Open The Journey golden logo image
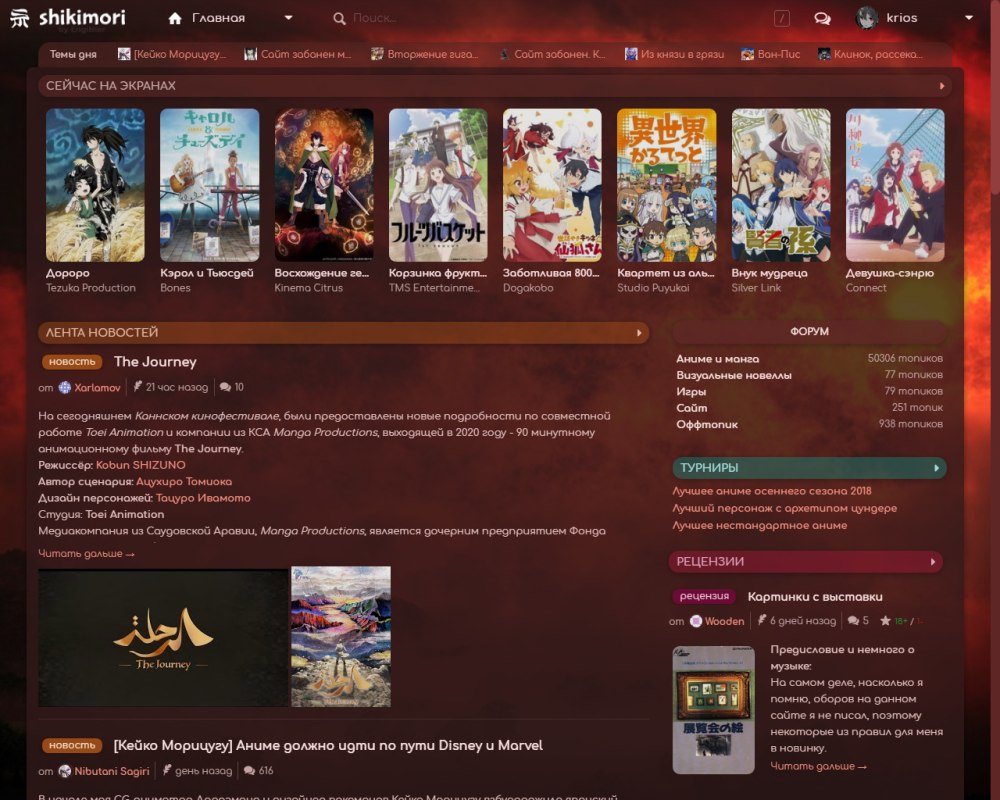The image size is (1000, 800). coord(163,637)
